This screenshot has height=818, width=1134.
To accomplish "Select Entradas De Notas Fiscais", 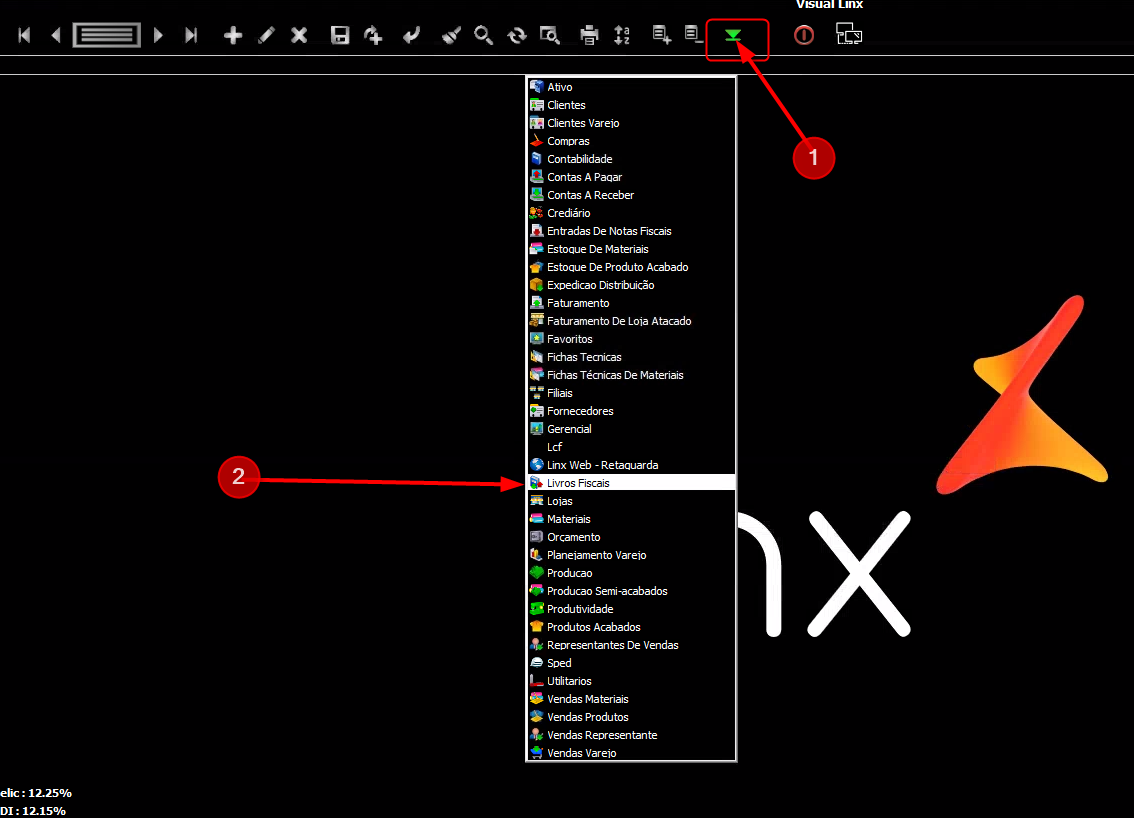I will click(631, 231).
